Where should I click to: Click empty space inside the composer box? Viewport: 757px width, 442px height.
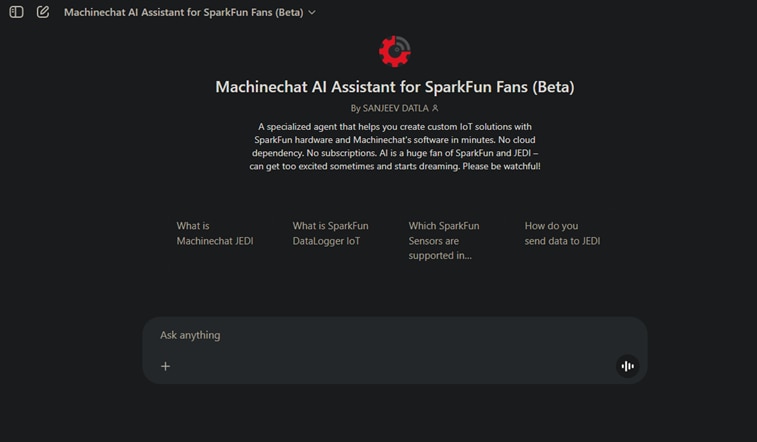click(400, 366)
